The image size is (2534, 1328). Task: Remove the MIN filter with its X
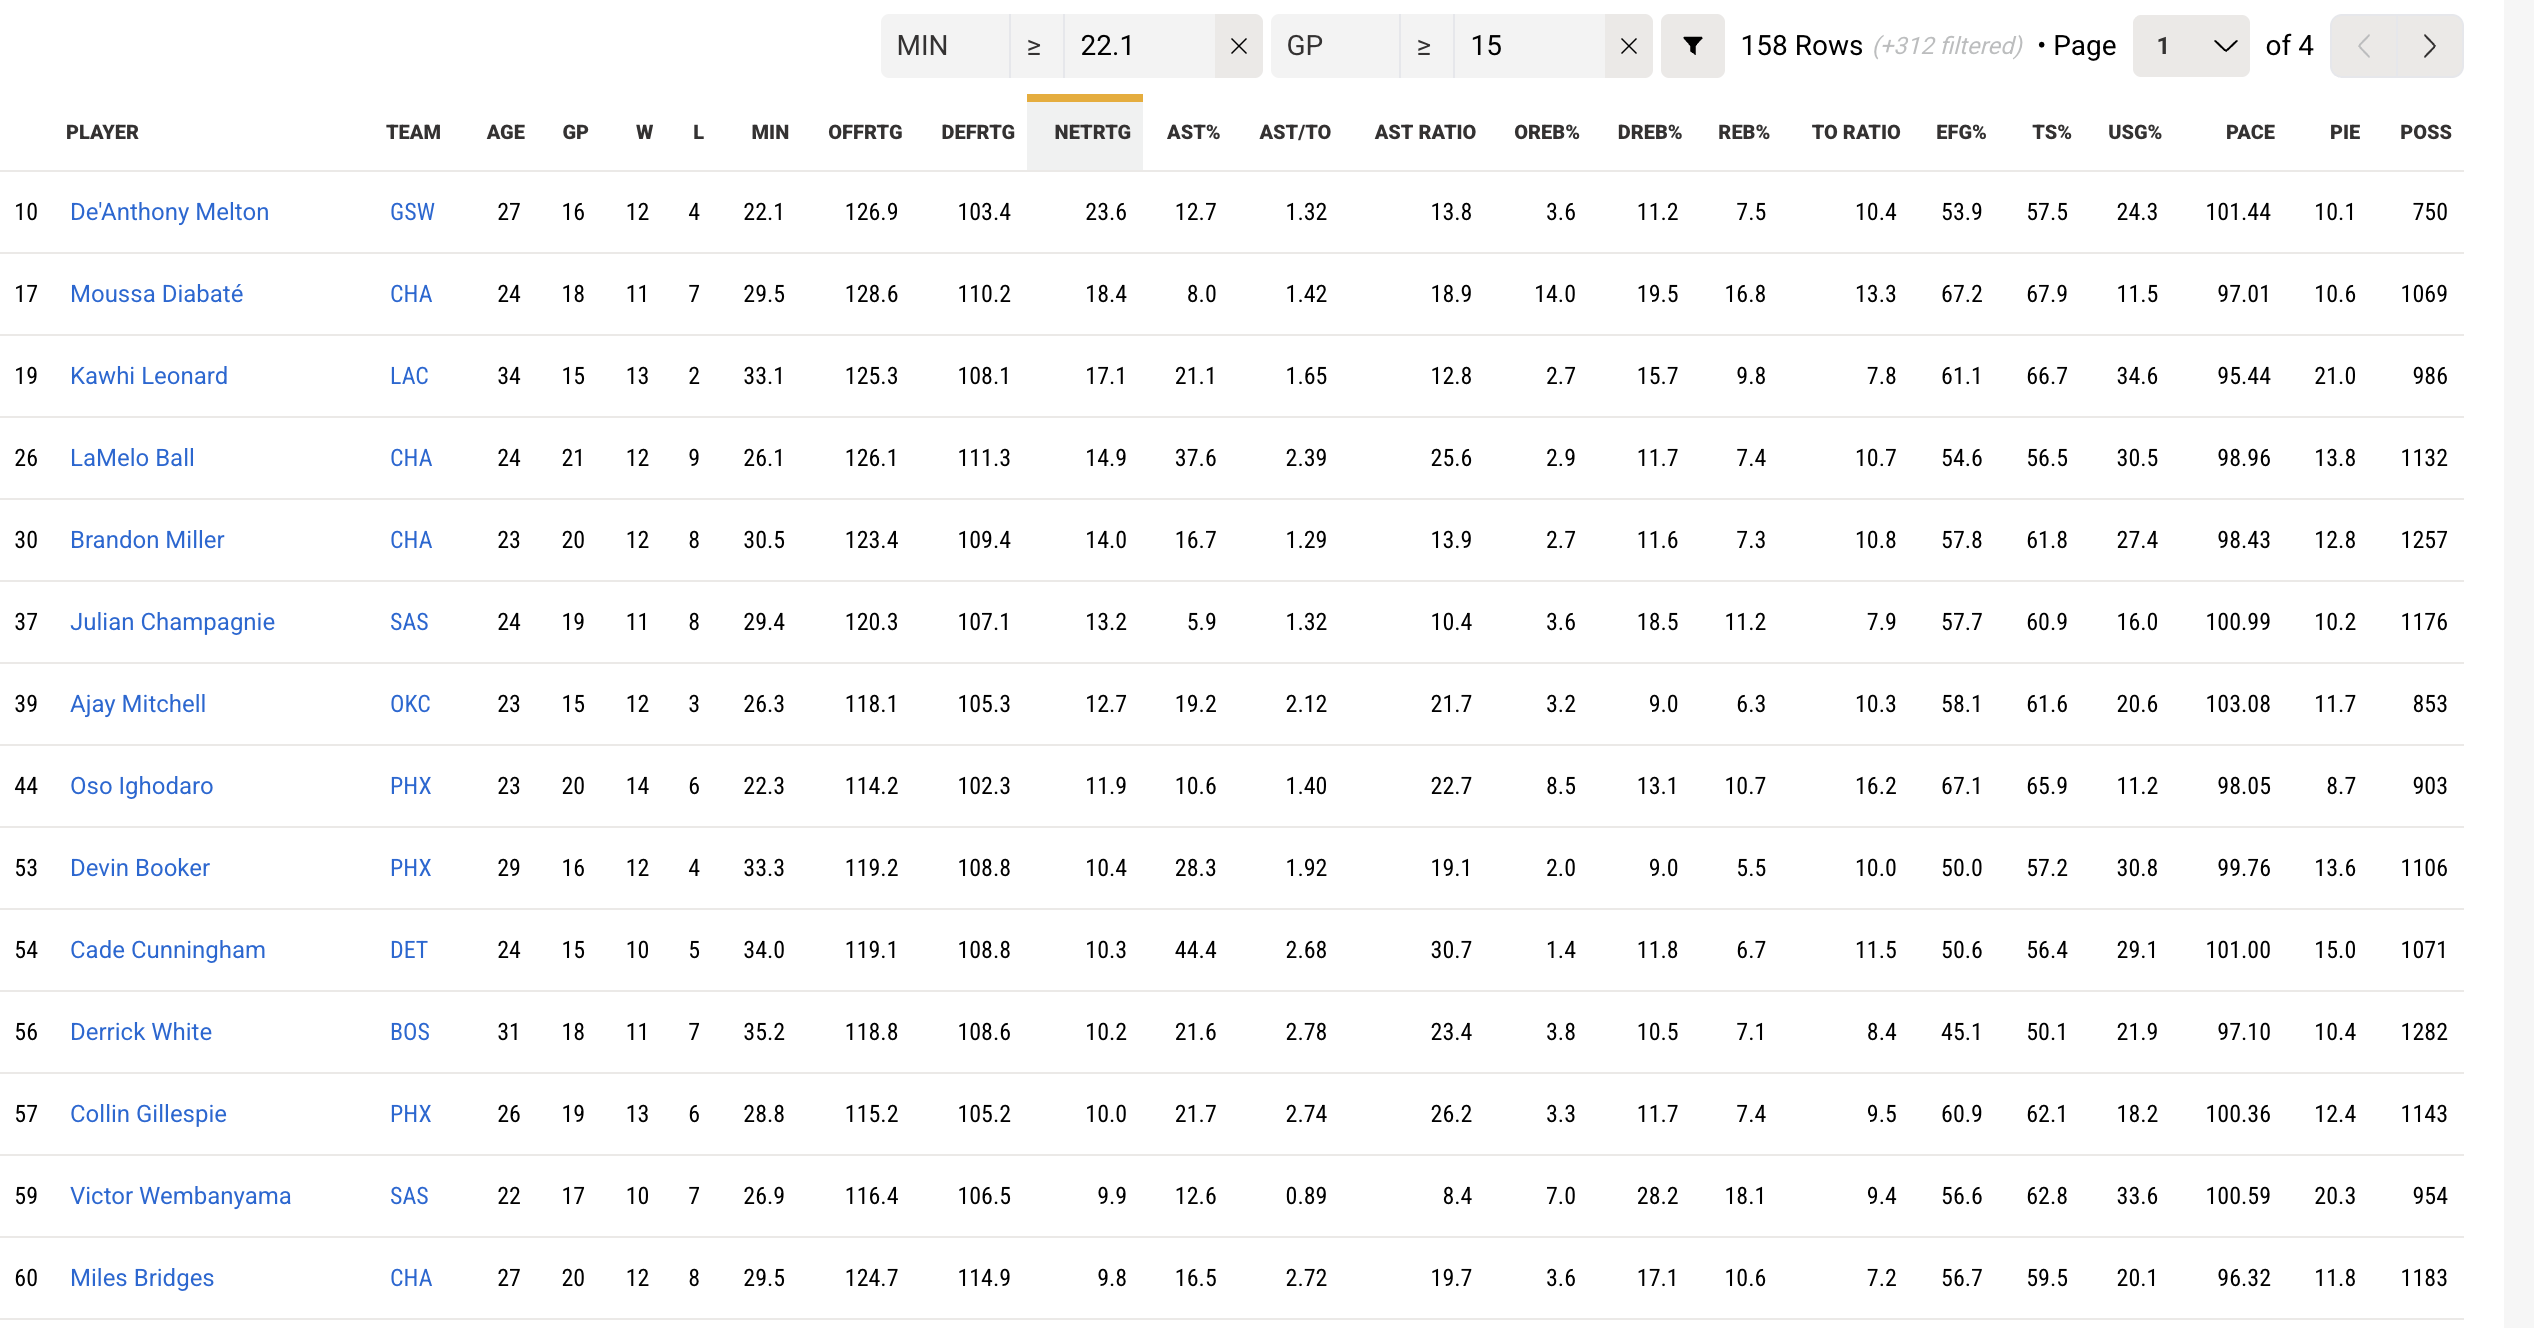[x=1238, y=46]
